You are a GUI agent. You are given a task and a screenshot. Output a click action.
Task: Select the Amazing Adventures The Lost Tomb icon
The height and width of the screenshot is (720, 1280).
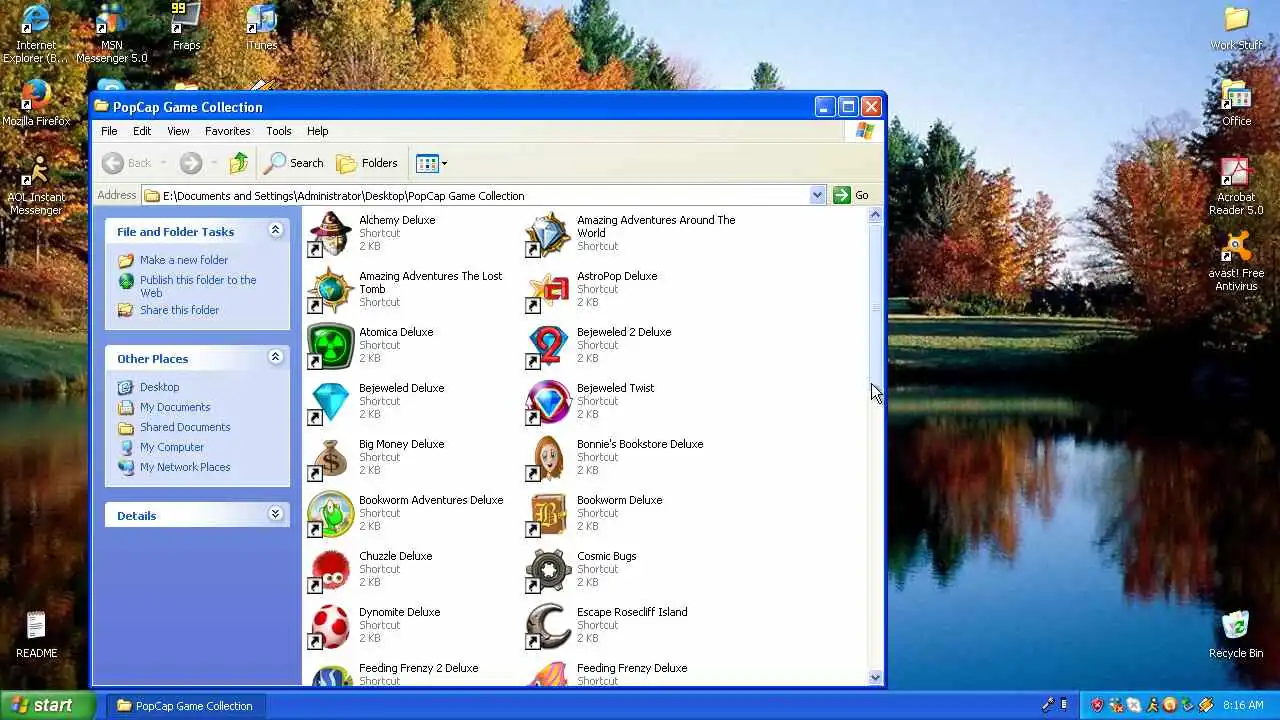pos(330,290)
